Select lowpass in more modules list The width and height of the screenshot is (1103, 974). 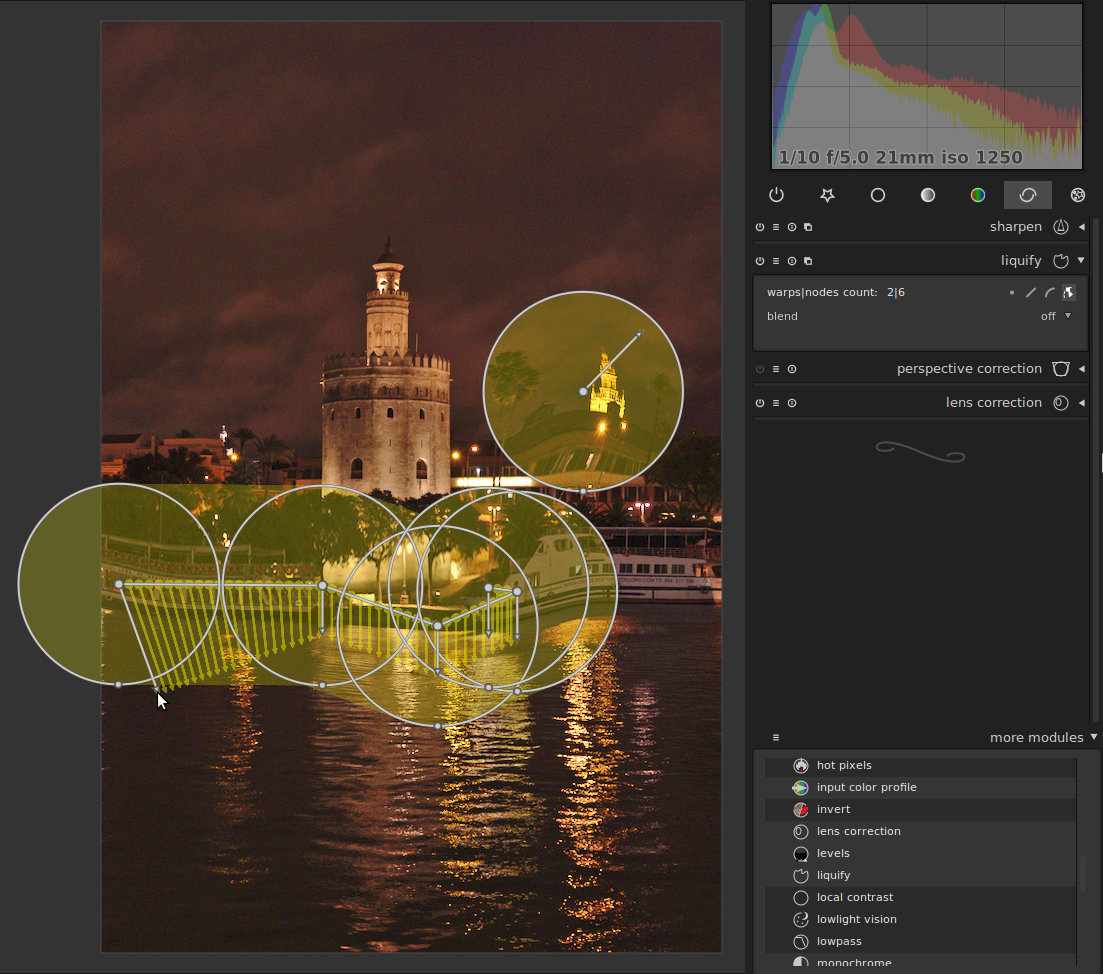point(920,942)
